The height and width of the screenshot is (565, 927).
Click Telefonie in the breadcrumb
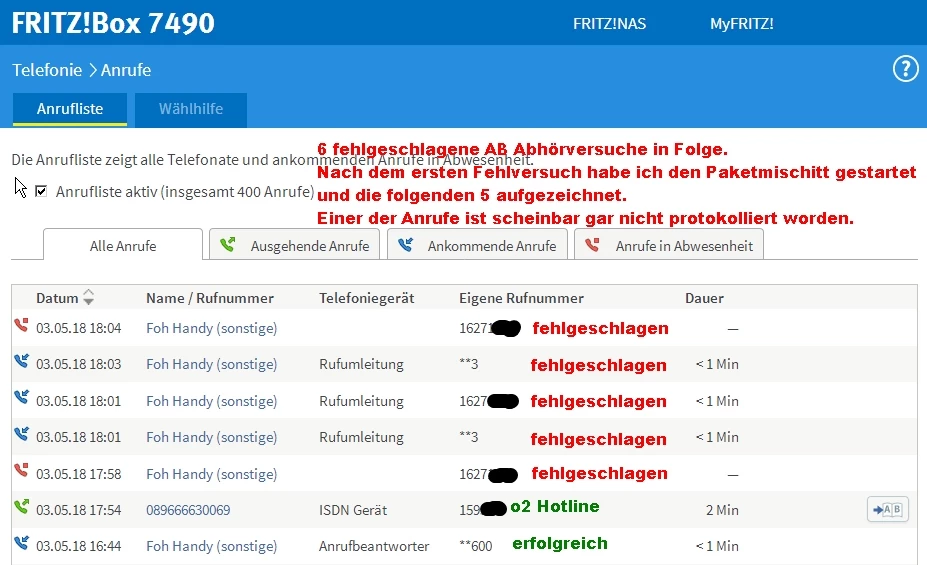click(47, 70)
